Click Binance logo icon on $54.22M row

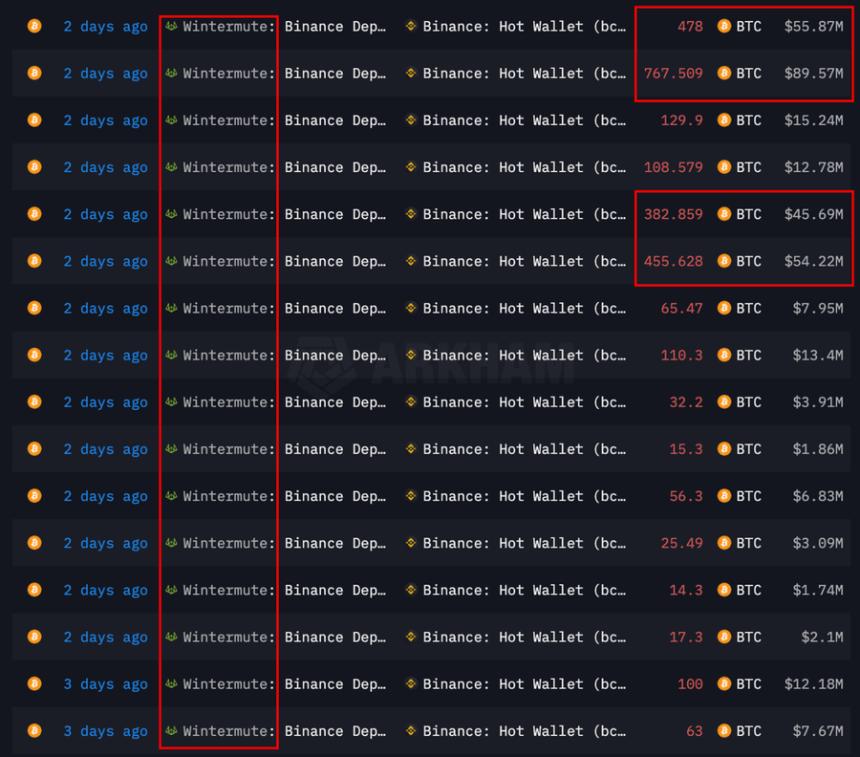(x=410, y=261)
